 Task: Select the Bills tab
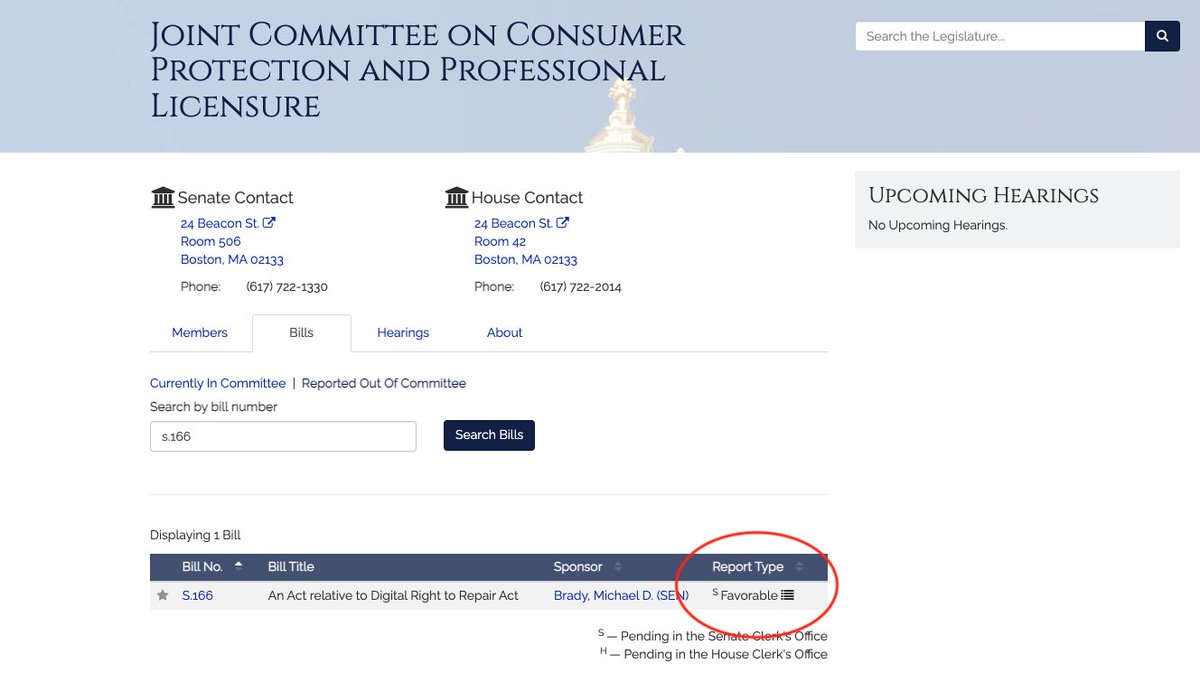(x=301, y=333)
